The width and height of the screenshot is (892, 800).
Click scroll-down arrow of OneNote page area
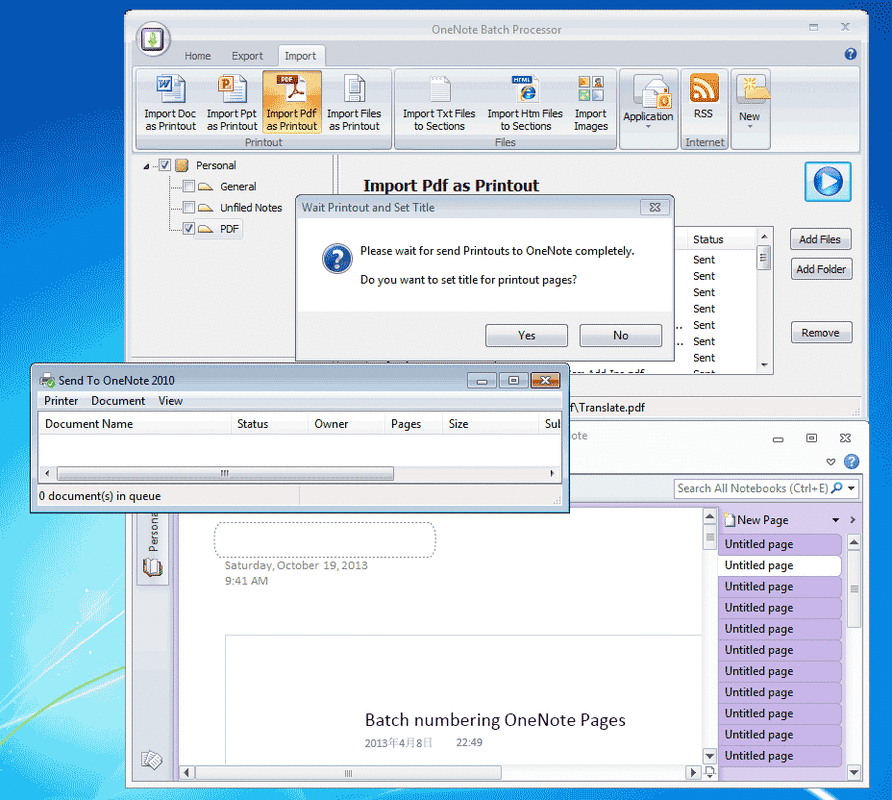(x=709, y=756)
